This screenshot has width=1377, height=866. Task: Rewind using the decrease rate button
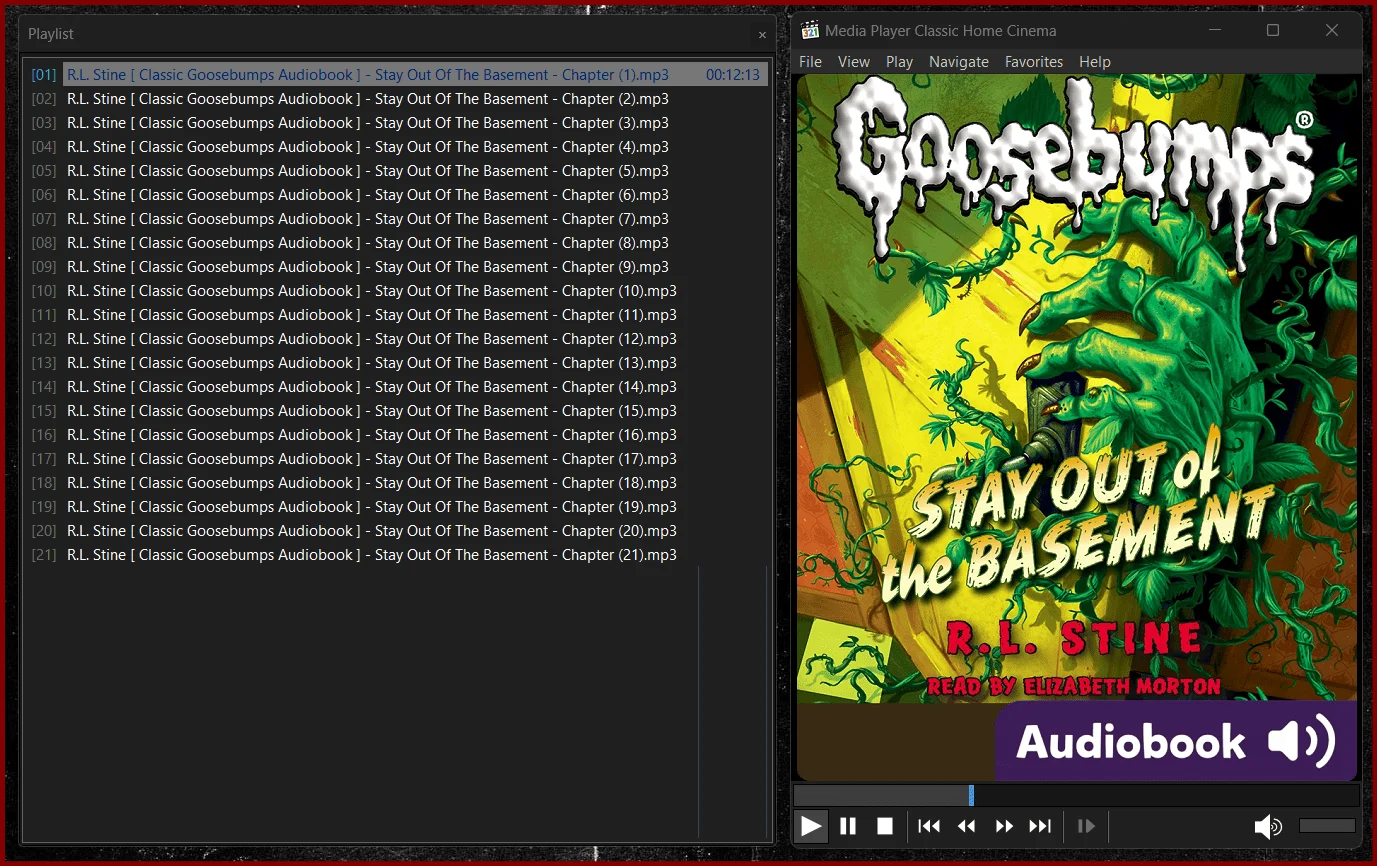966,826
